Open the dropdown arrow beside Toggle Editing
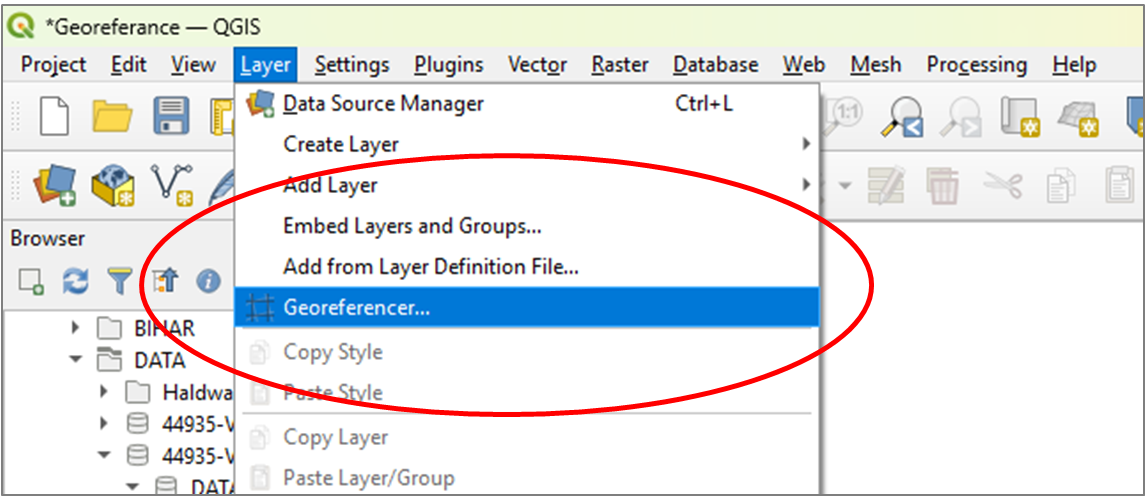The image size is (1146, 497). [x=846, y=186]
